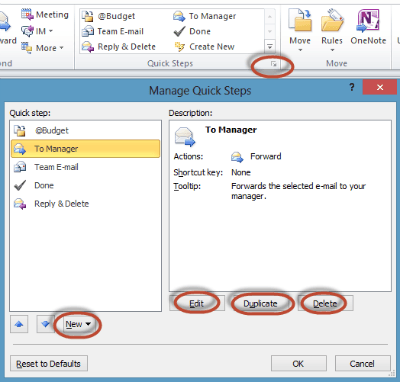Cancel the Manage Quick Steps dialog
Screen dimensions: 400x382
click(363, 363)
